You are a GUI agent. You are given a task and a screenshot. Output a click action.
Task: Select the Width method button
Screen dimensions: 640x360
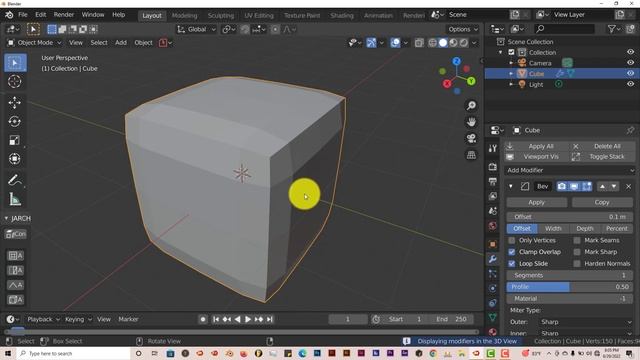coord(553,229)
